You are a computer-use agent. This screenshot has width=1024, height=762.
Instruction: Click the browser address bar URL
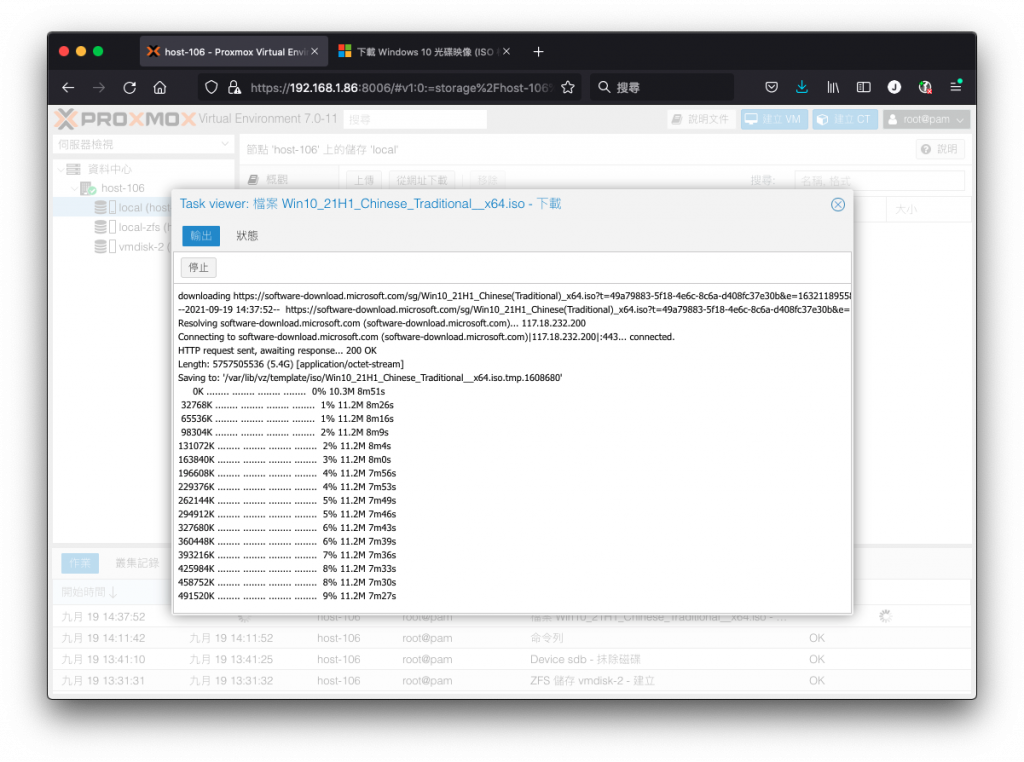point(401,87)
